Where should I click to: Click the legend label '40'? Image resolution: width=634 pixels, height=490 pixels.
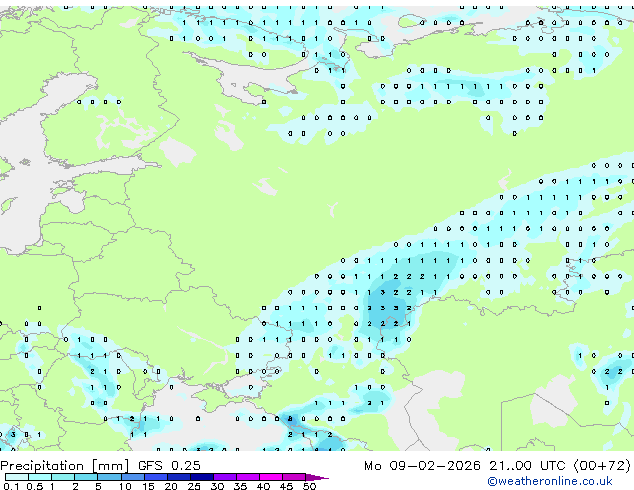coord(263,486)
